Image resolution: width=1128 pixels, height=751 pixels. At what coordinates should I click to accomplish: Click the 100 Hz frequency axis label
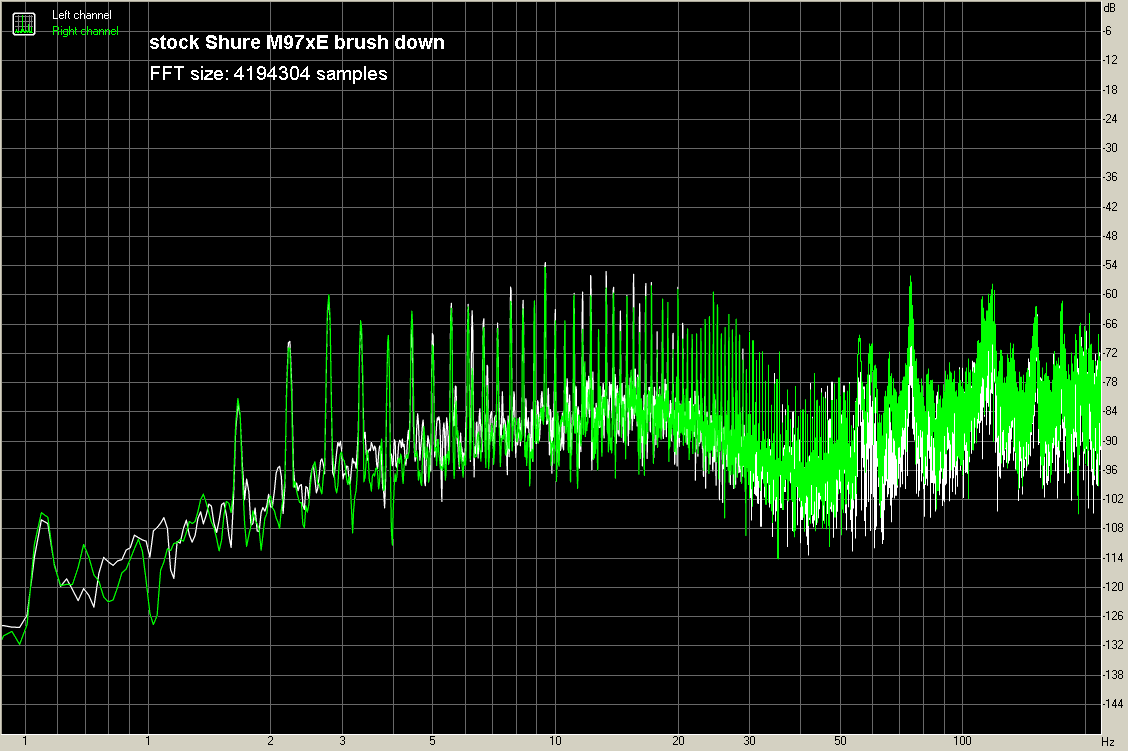[962, 741]
